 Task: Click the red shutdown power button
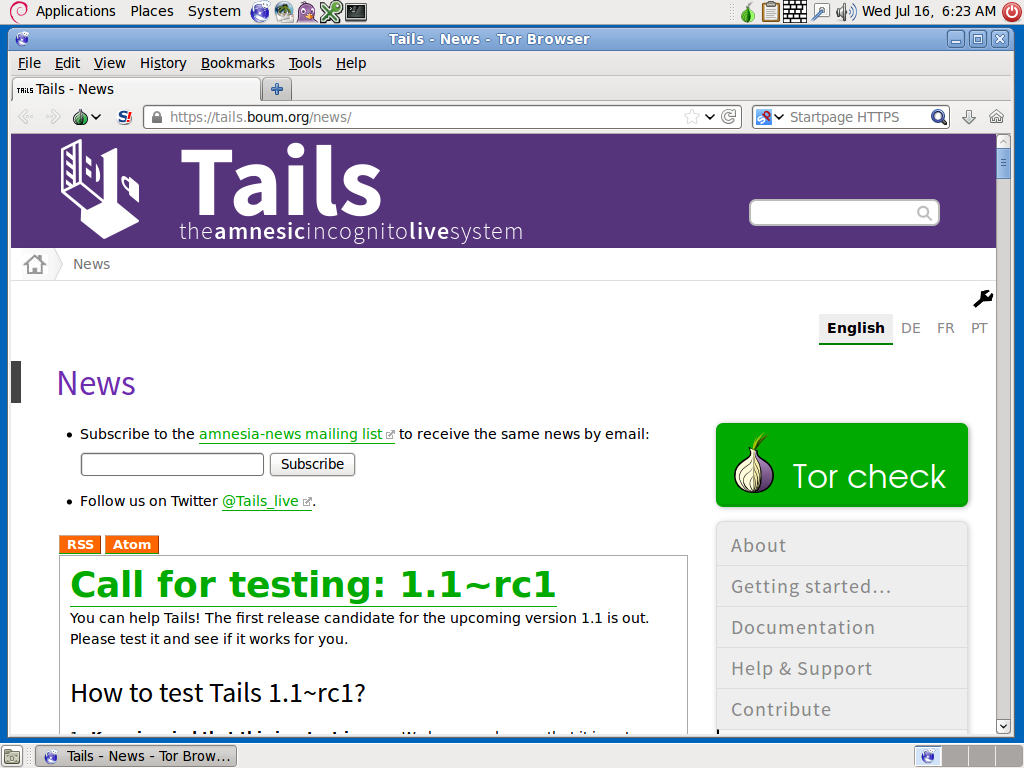1012,11
